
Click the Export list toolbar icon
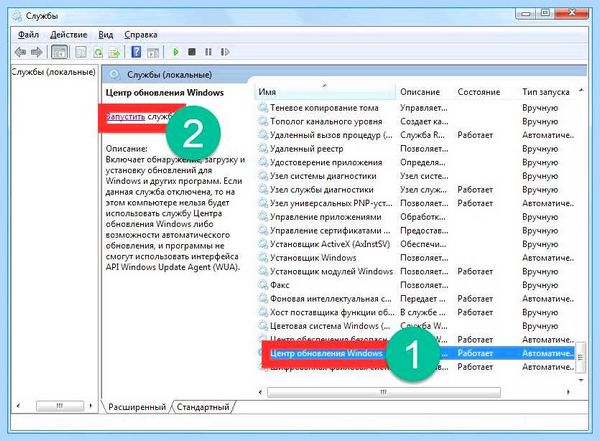(114, 52)
